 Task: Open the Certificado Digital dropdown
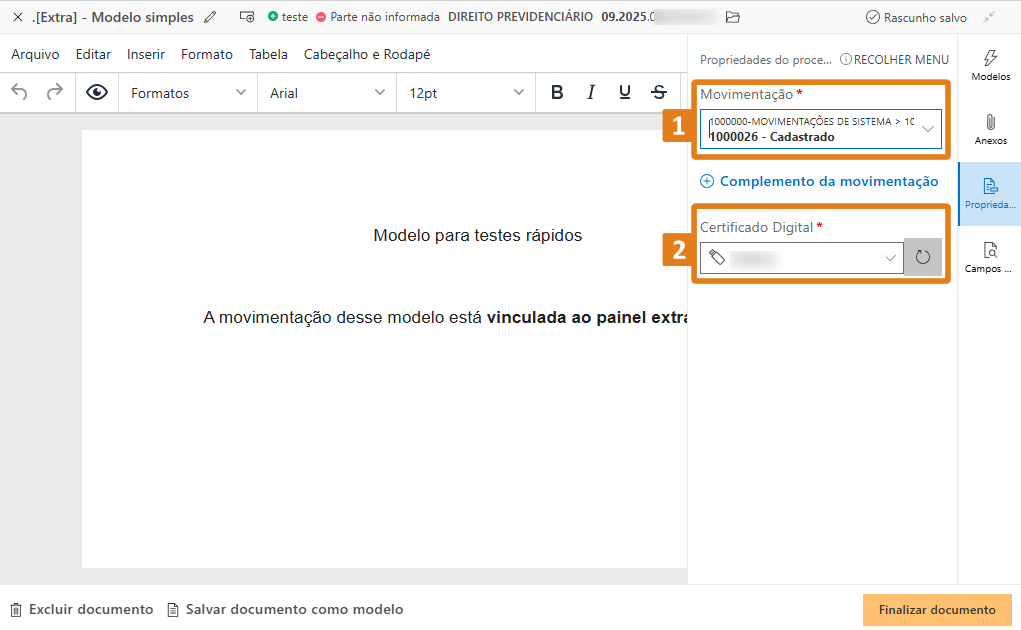pyautogui.click(x=889, y=257)
